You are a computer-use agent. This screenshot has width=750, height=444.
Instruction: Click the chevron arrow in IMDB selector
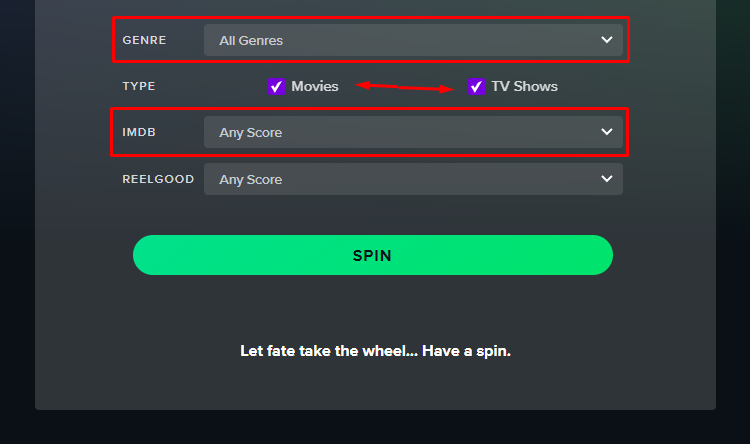(x=607, y=132)
